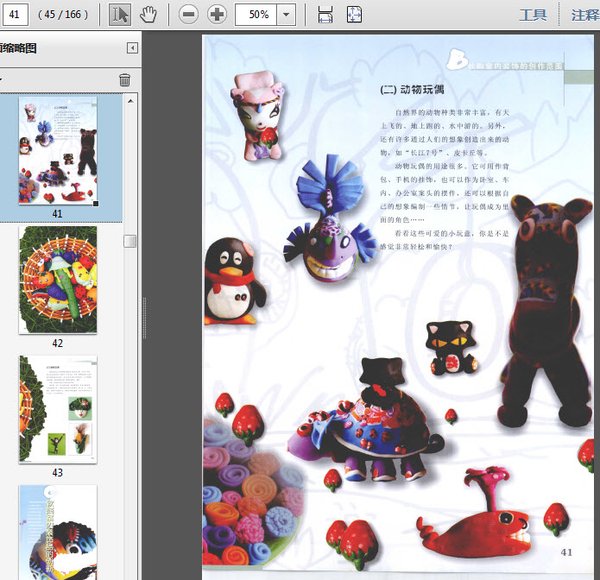Select page 41 thumbnail
Screen dimensions: 600x580
click(58, 151)
